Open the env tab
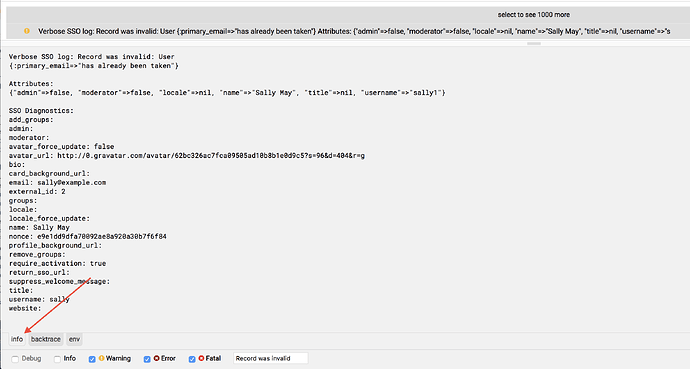The height and width of the screenshot is (369, 690). click(x=74, y=339)
